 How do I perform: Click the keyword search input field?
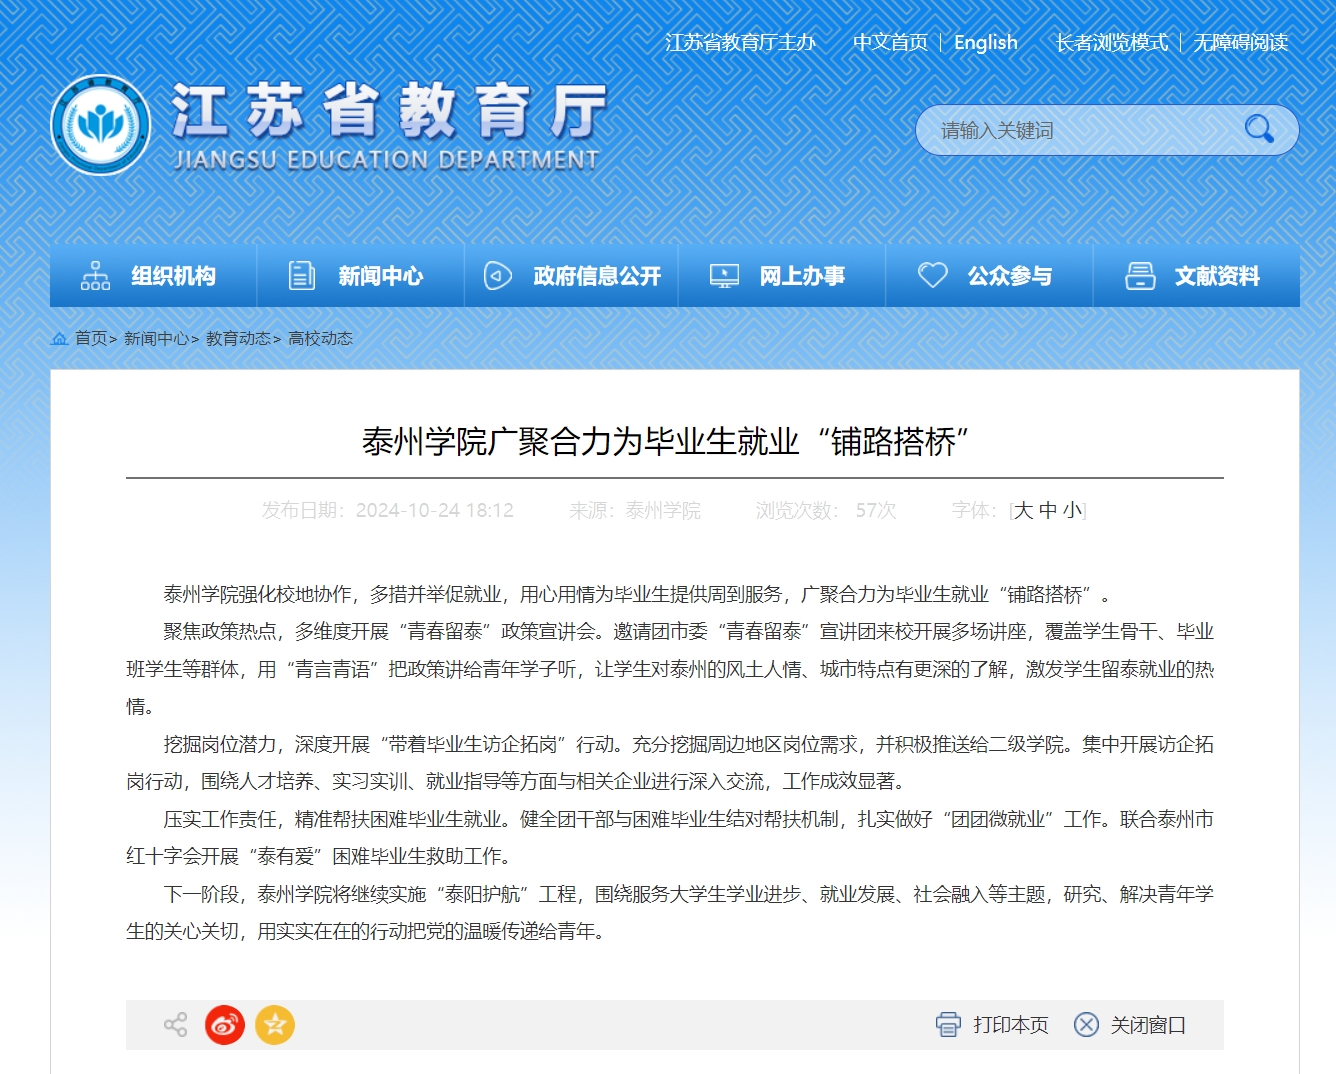pyautogui.click(x=1080, y=130)
